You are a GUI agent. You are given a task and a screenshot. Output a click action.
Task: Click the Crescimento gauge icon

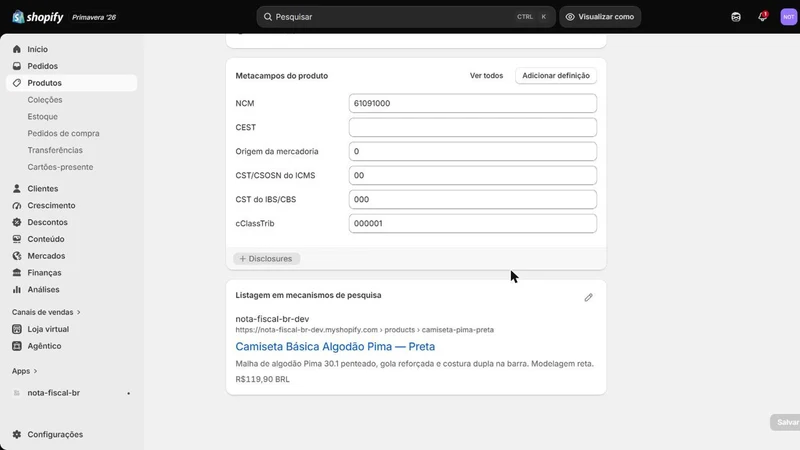point(17,205)
